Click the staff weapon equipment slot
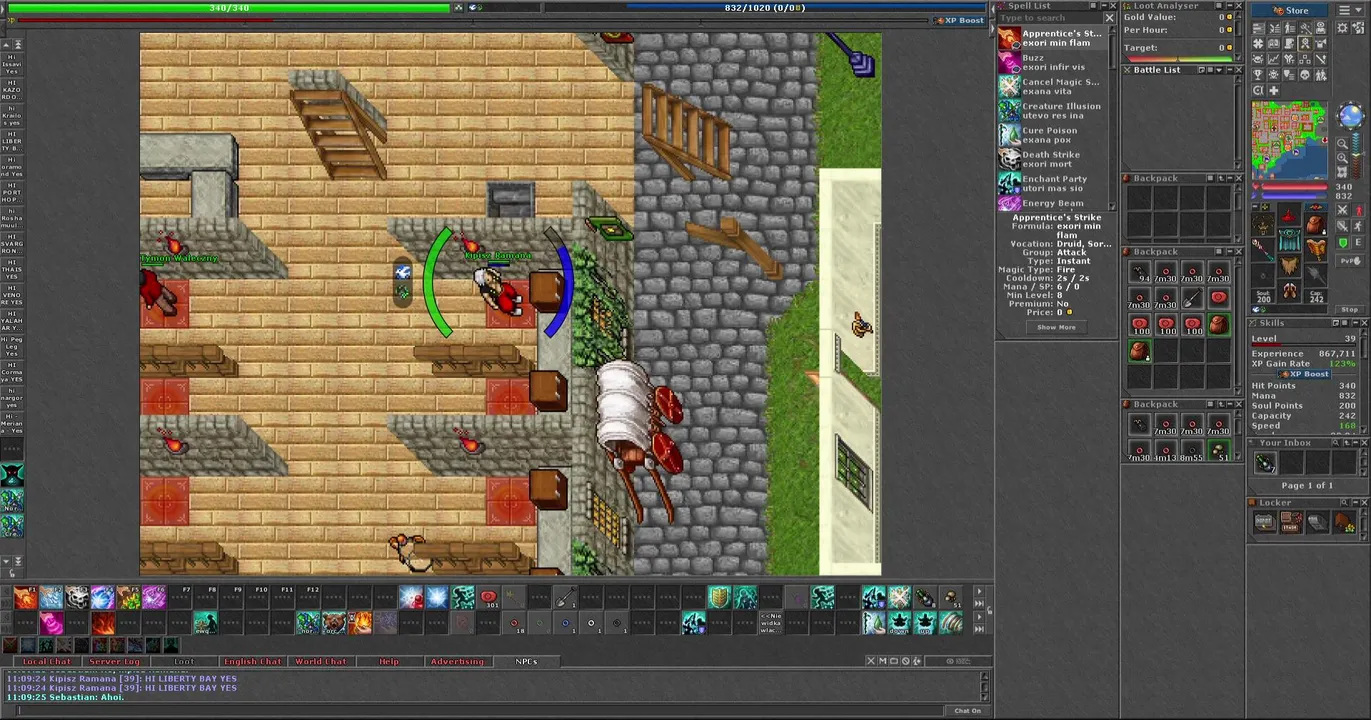 pos(1263,250)
